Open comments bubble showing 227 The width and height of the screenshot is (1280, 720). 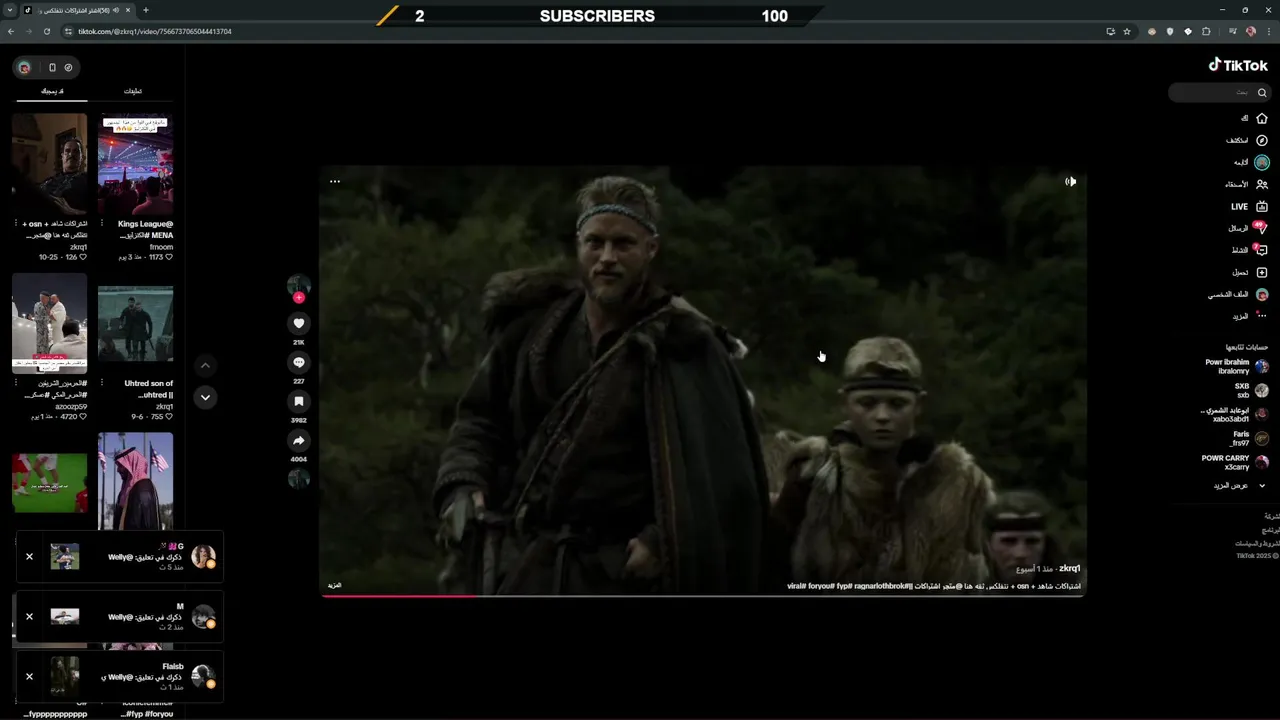point(298,362)
